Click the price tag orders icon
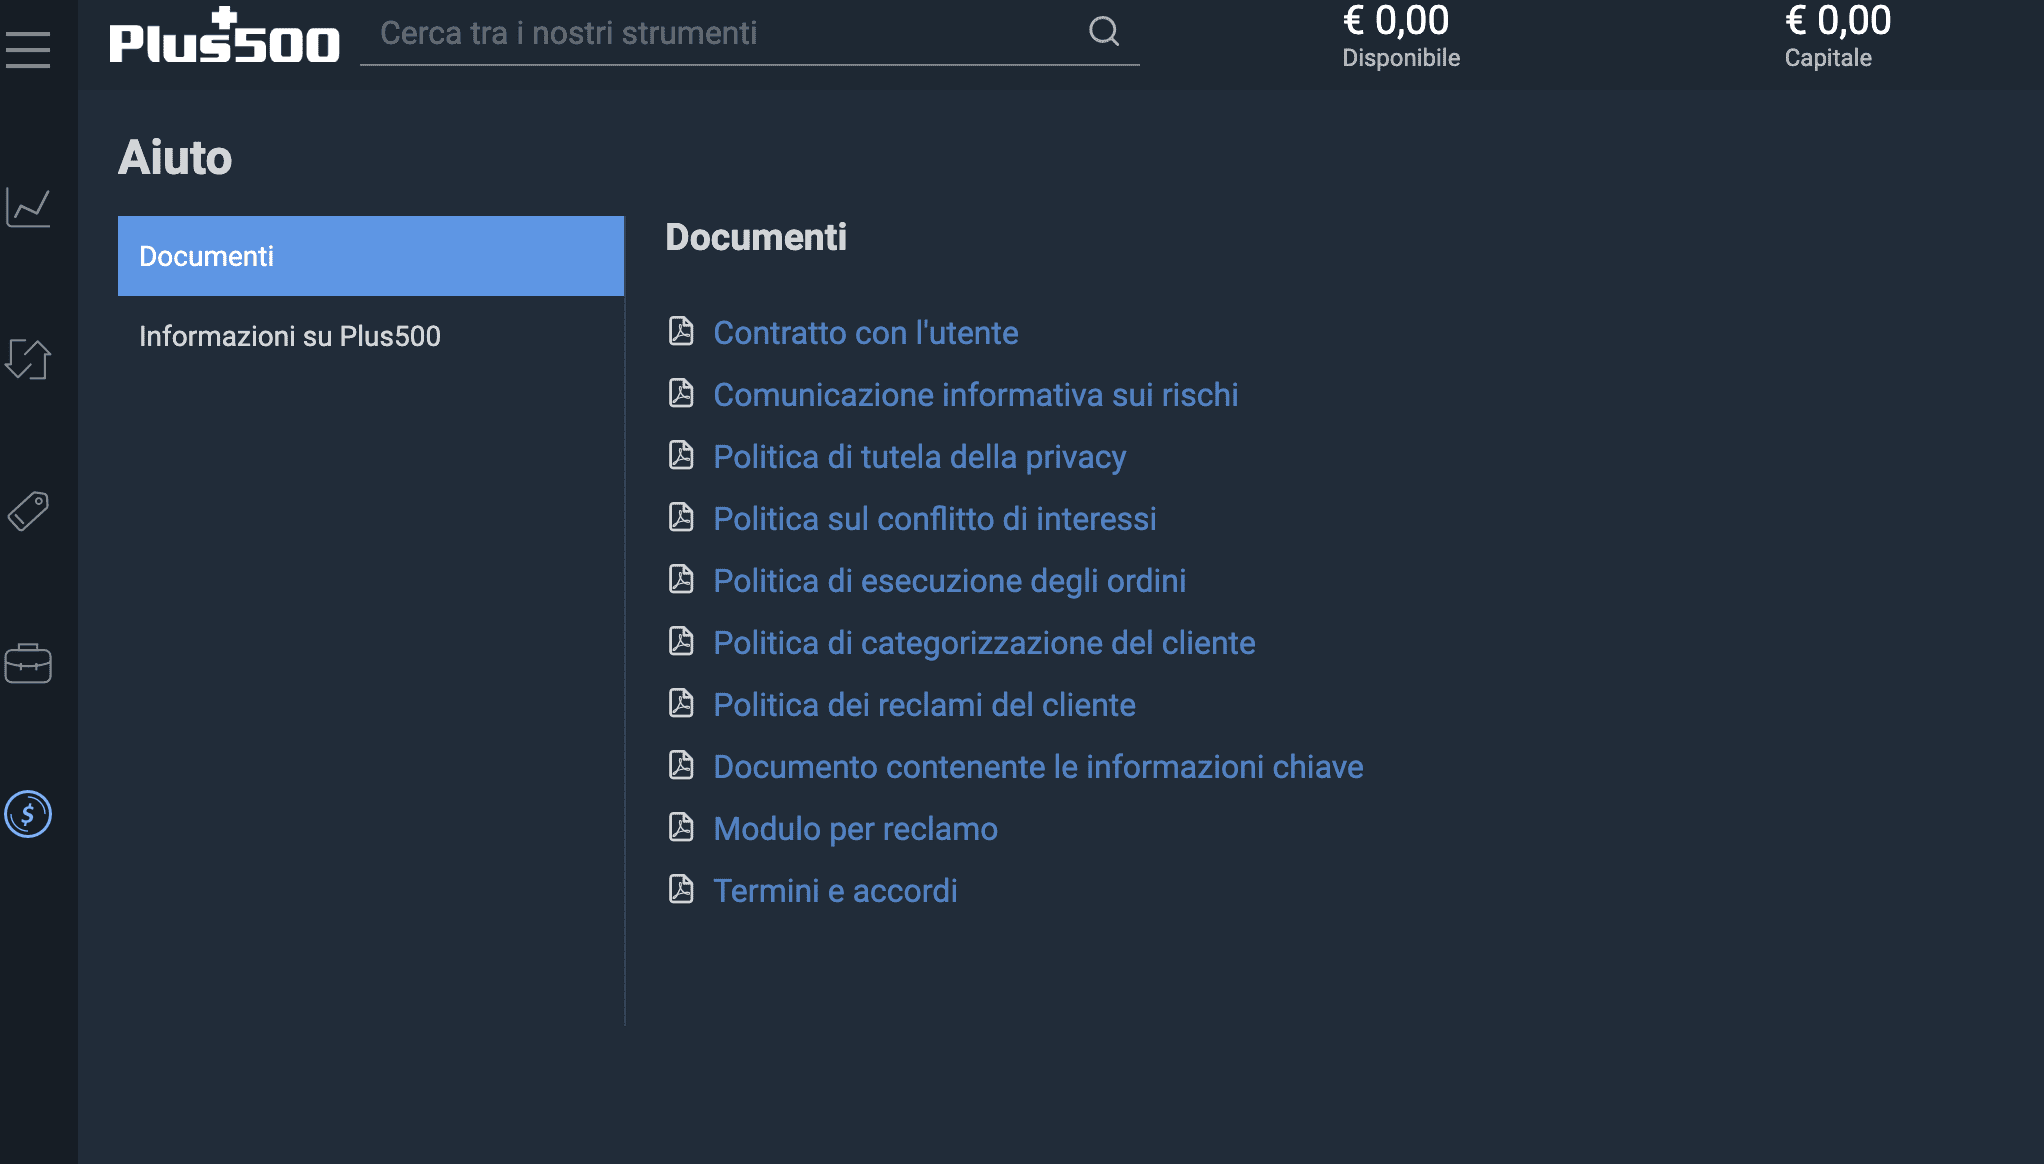Image resolution: width=2044 pixels, height=1164 pixels. click(x=28, y=511)
